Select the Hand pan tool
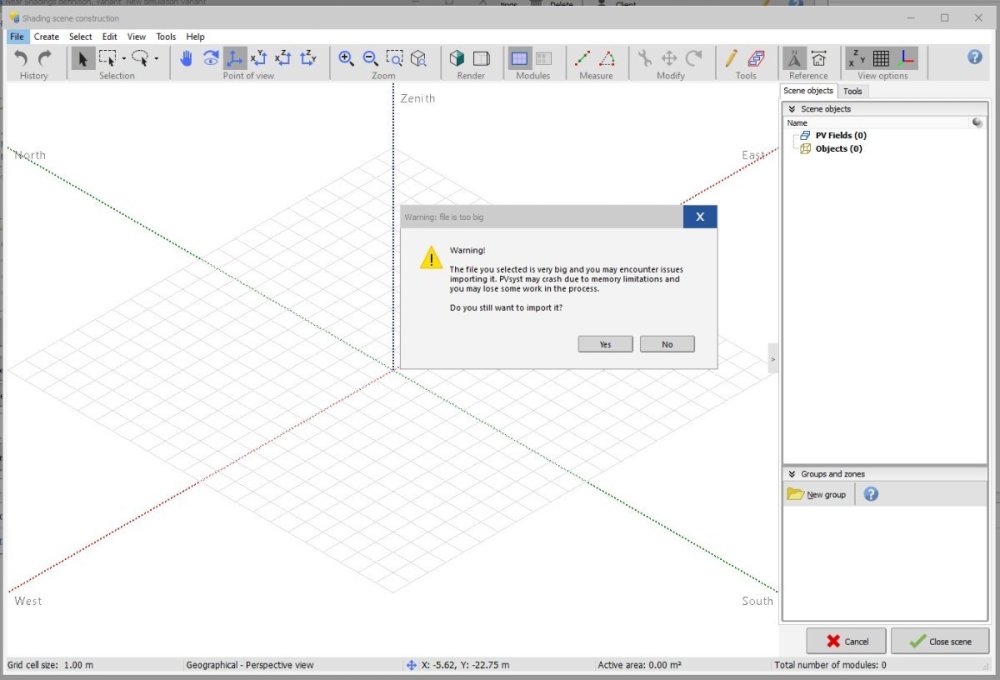The height and width of the screenshot is (680, 1000). pos(186,58)
